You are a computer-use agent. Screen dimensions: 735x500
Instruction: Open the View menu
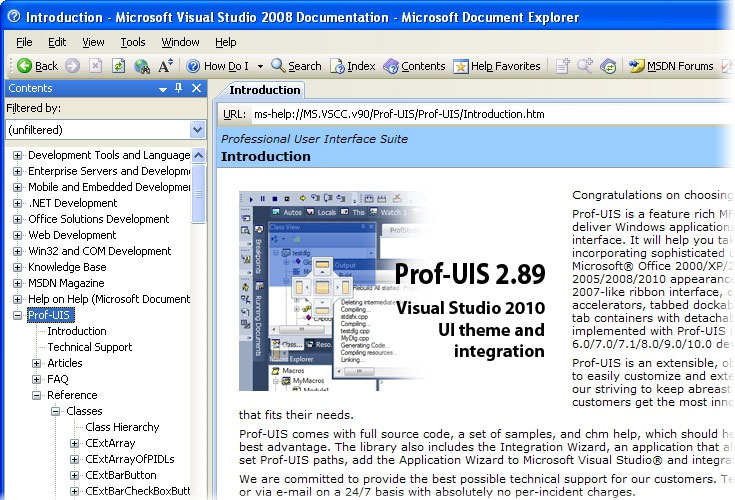click(x=93, y=42)
